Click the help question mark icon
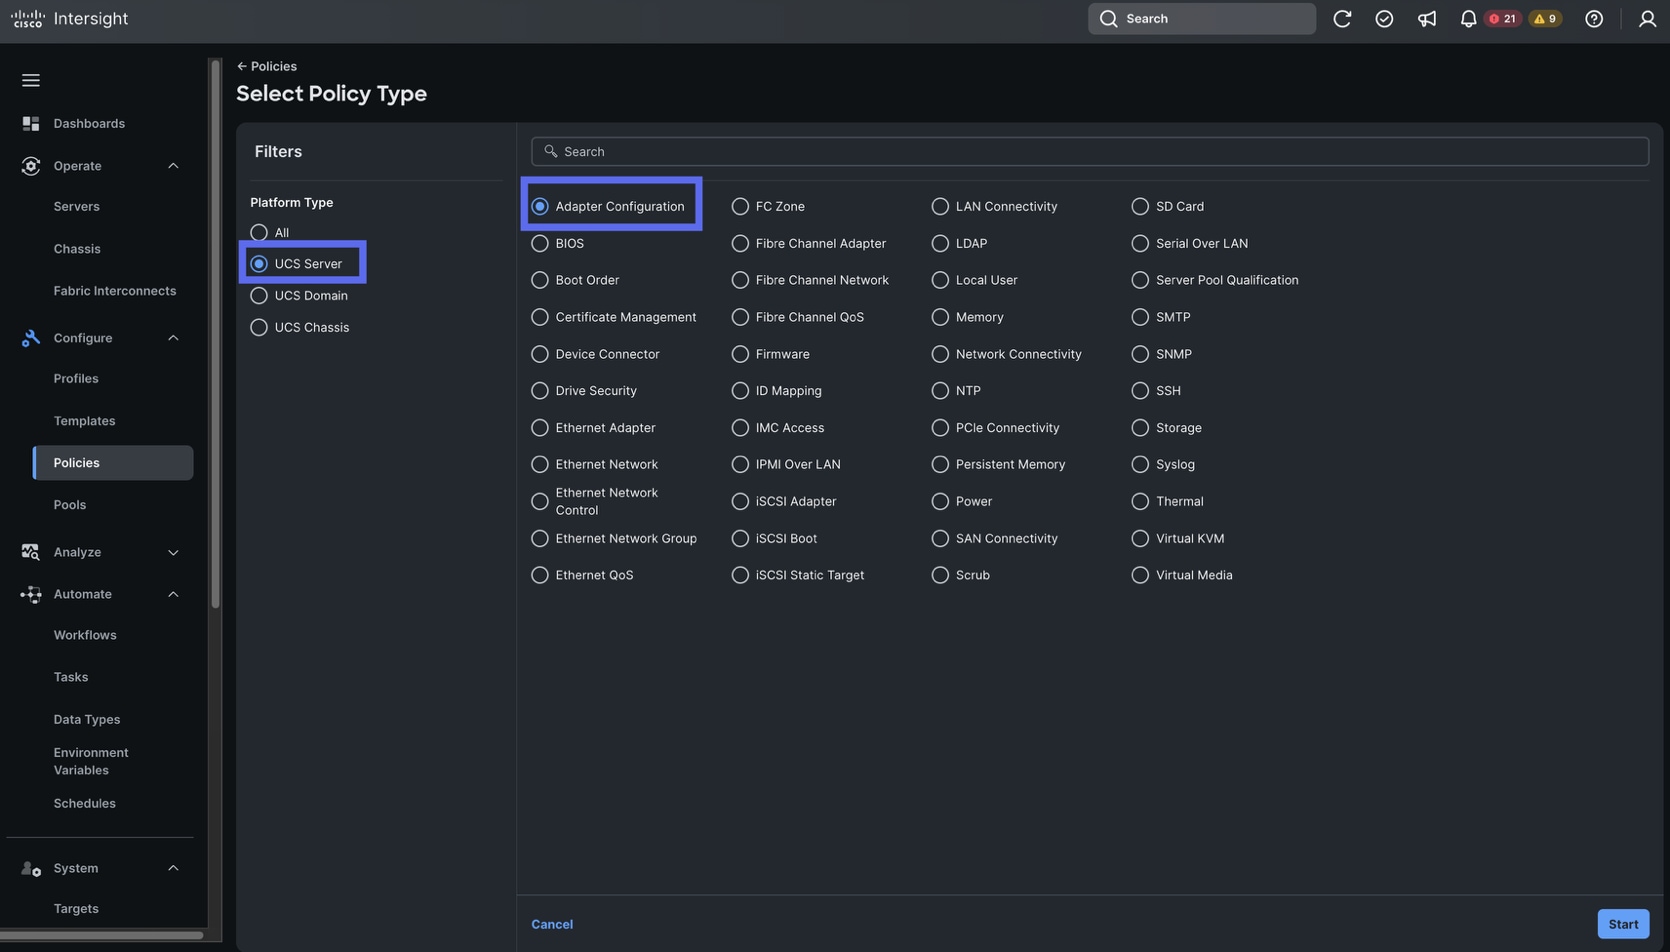1670x952 pixels. pos(1594,19)
